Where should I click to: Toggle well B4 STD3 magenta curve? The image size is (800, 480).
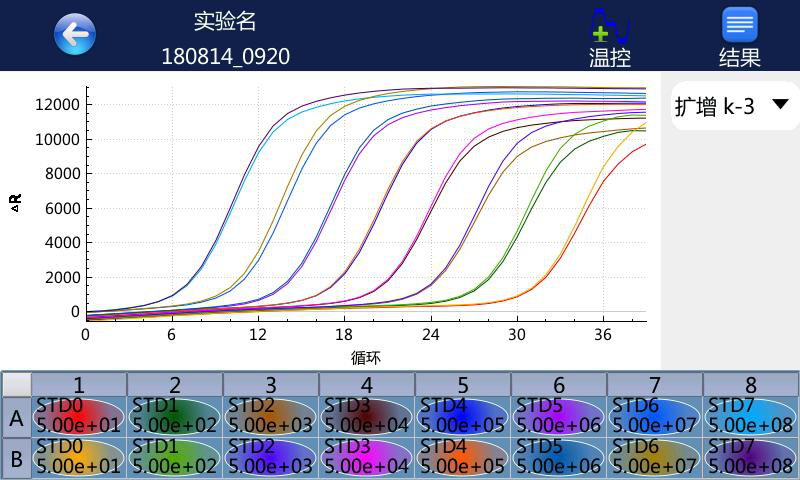coord(367,457)
